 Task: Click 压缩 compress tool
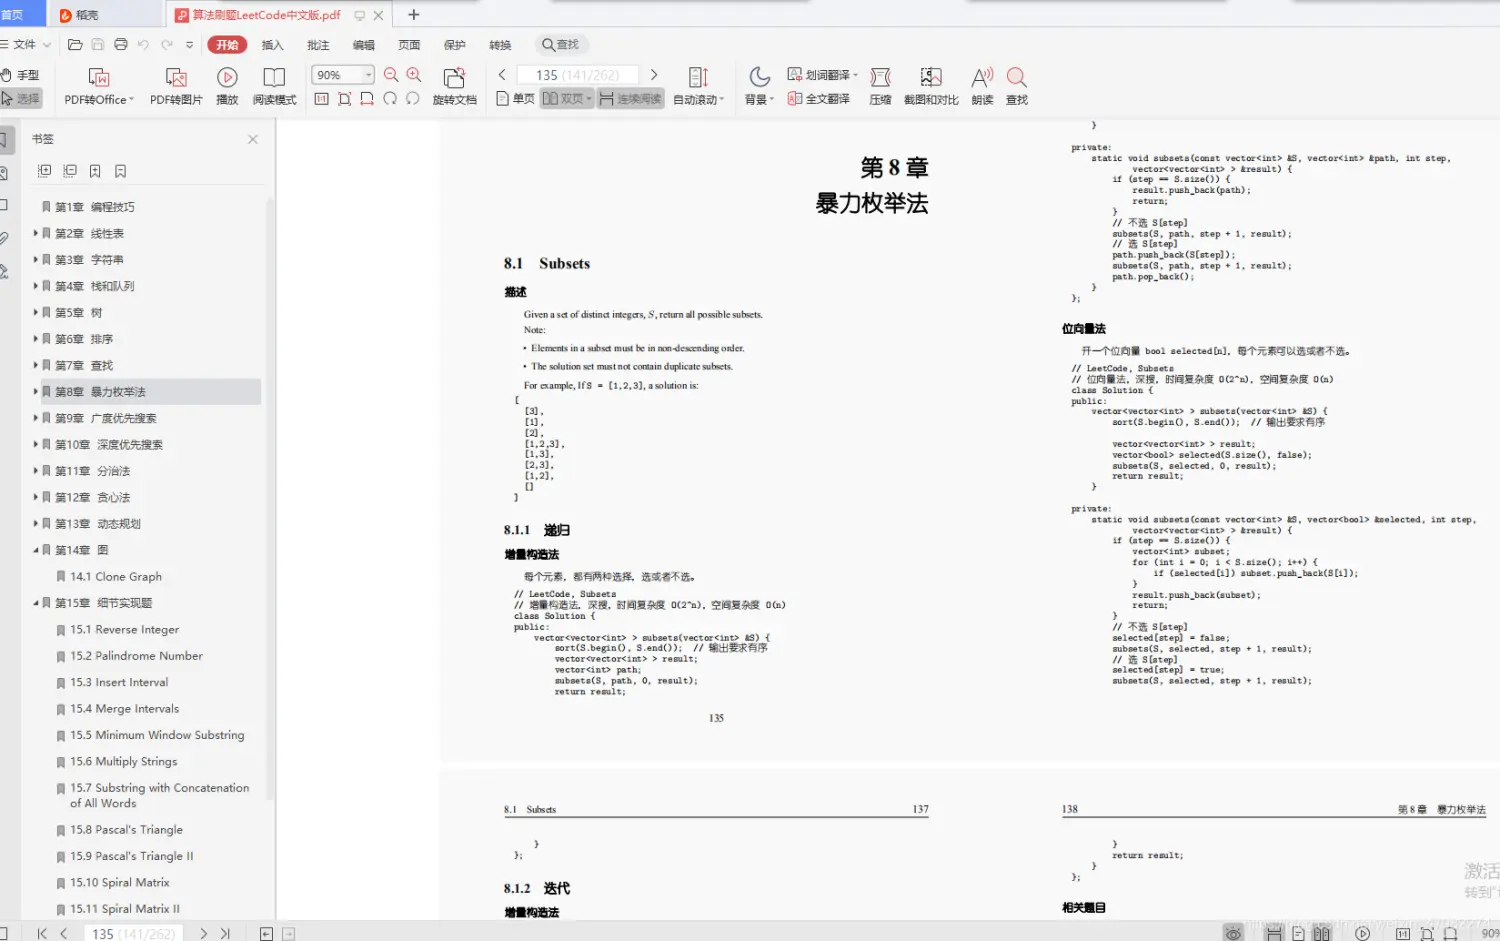(880, 86)
